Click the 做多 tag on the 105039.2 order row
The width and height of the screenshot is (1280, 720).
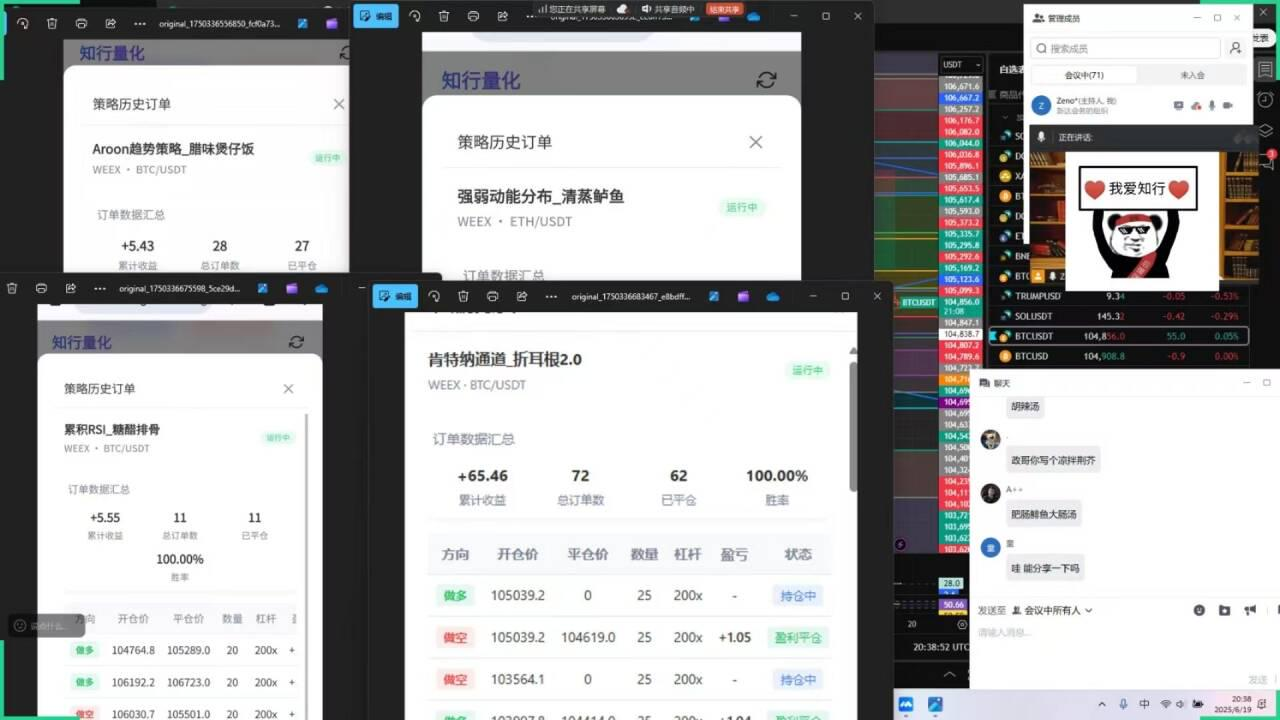455,595
